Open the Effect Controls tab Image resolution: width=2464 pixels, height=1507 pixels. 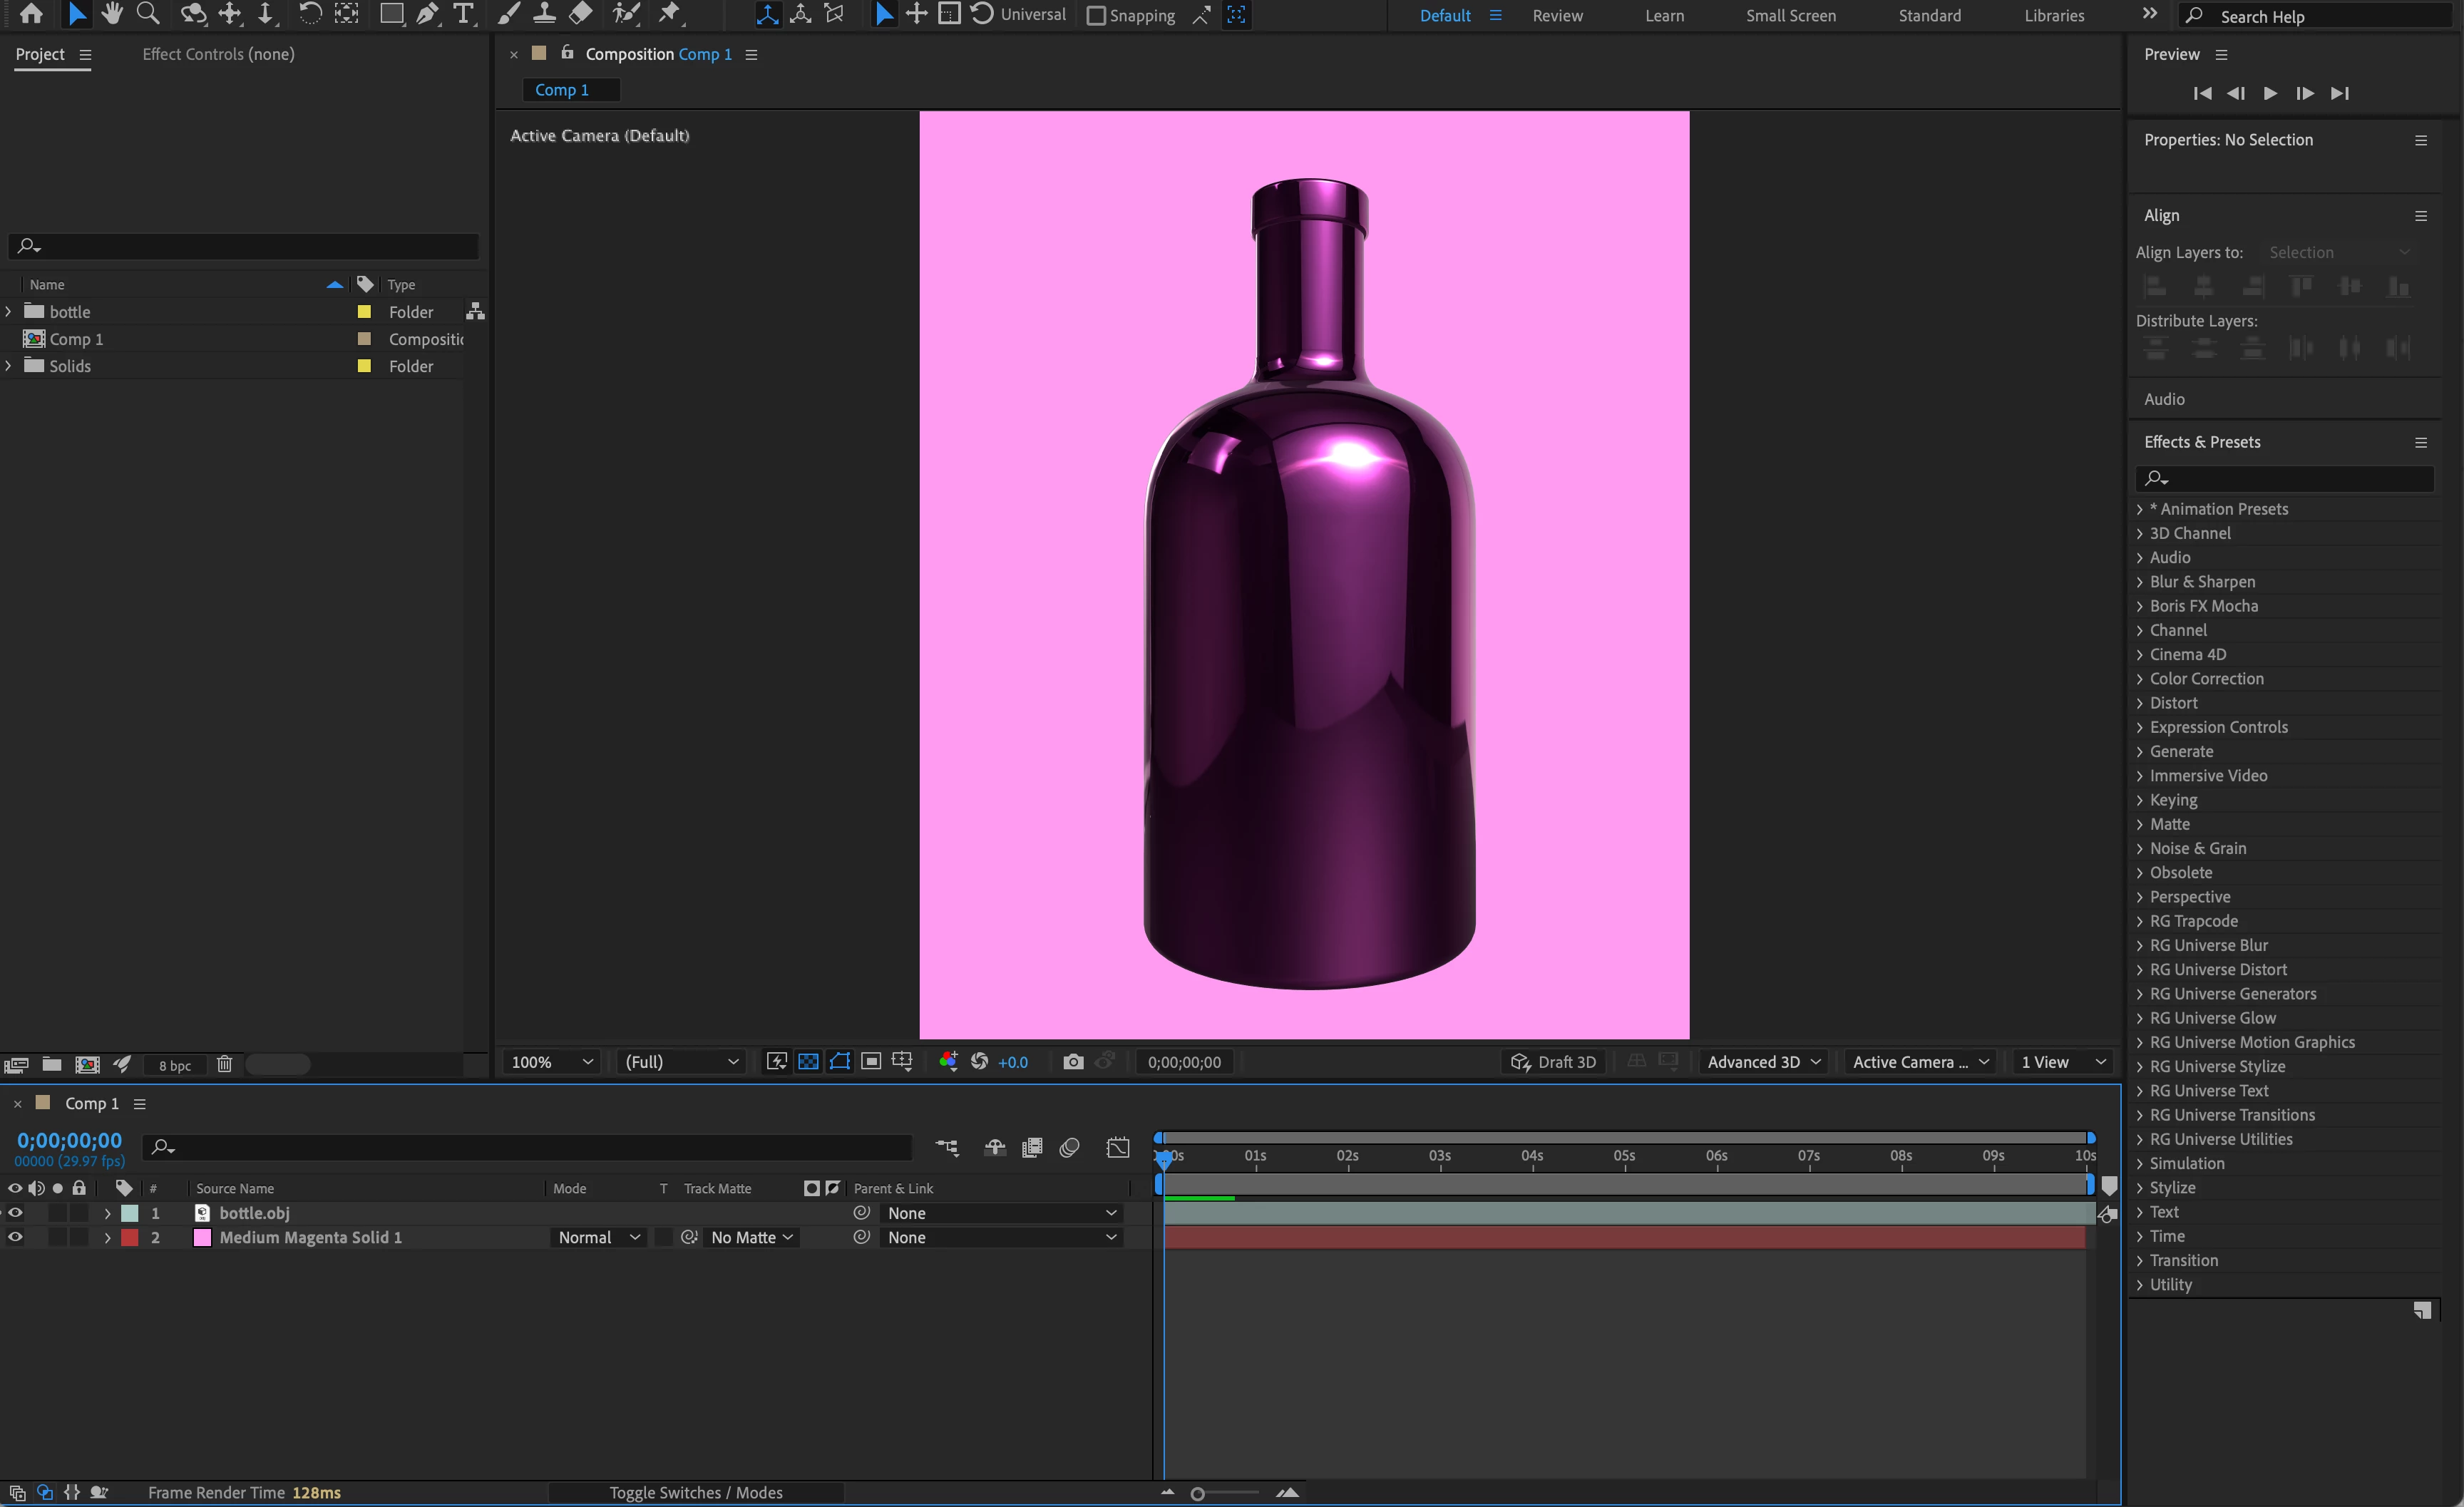(218, 54)
